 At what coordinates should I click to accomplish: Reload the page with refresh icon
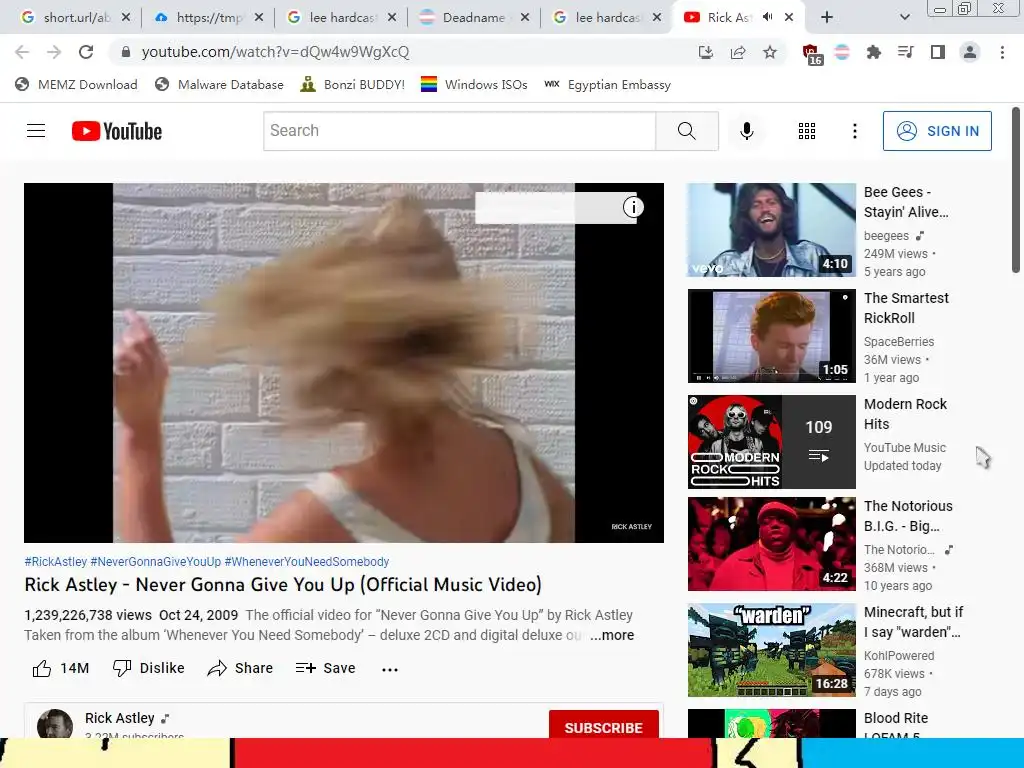[x=86, y=52]
